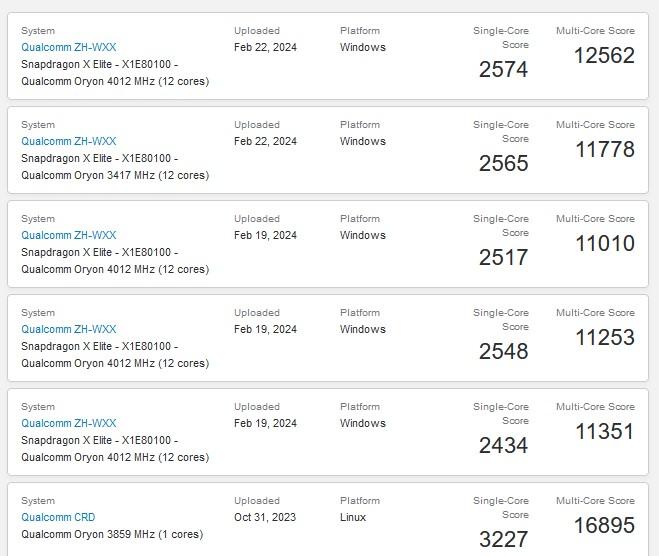
Task: Select the single-core score 2548
Action: click(503, 351)
